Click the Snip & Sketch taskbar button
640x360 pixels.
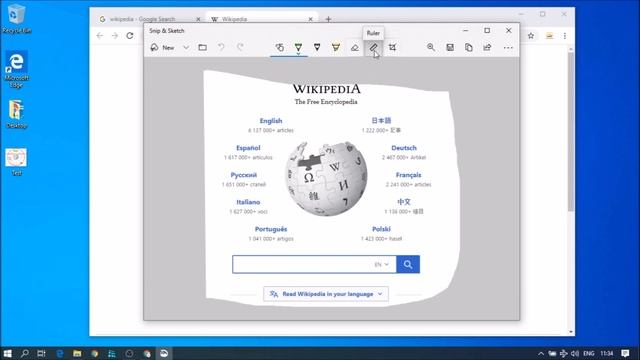164,353
